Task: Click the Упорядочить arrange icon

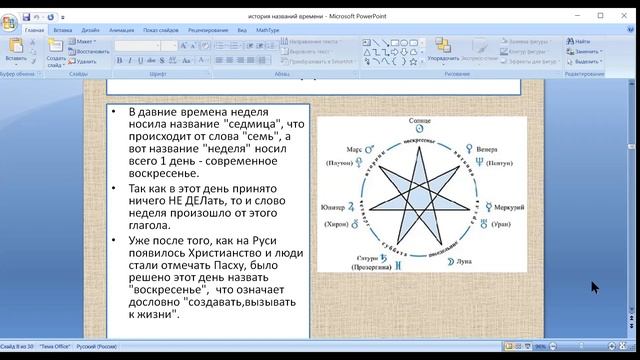Action: [x=442, y=46]
